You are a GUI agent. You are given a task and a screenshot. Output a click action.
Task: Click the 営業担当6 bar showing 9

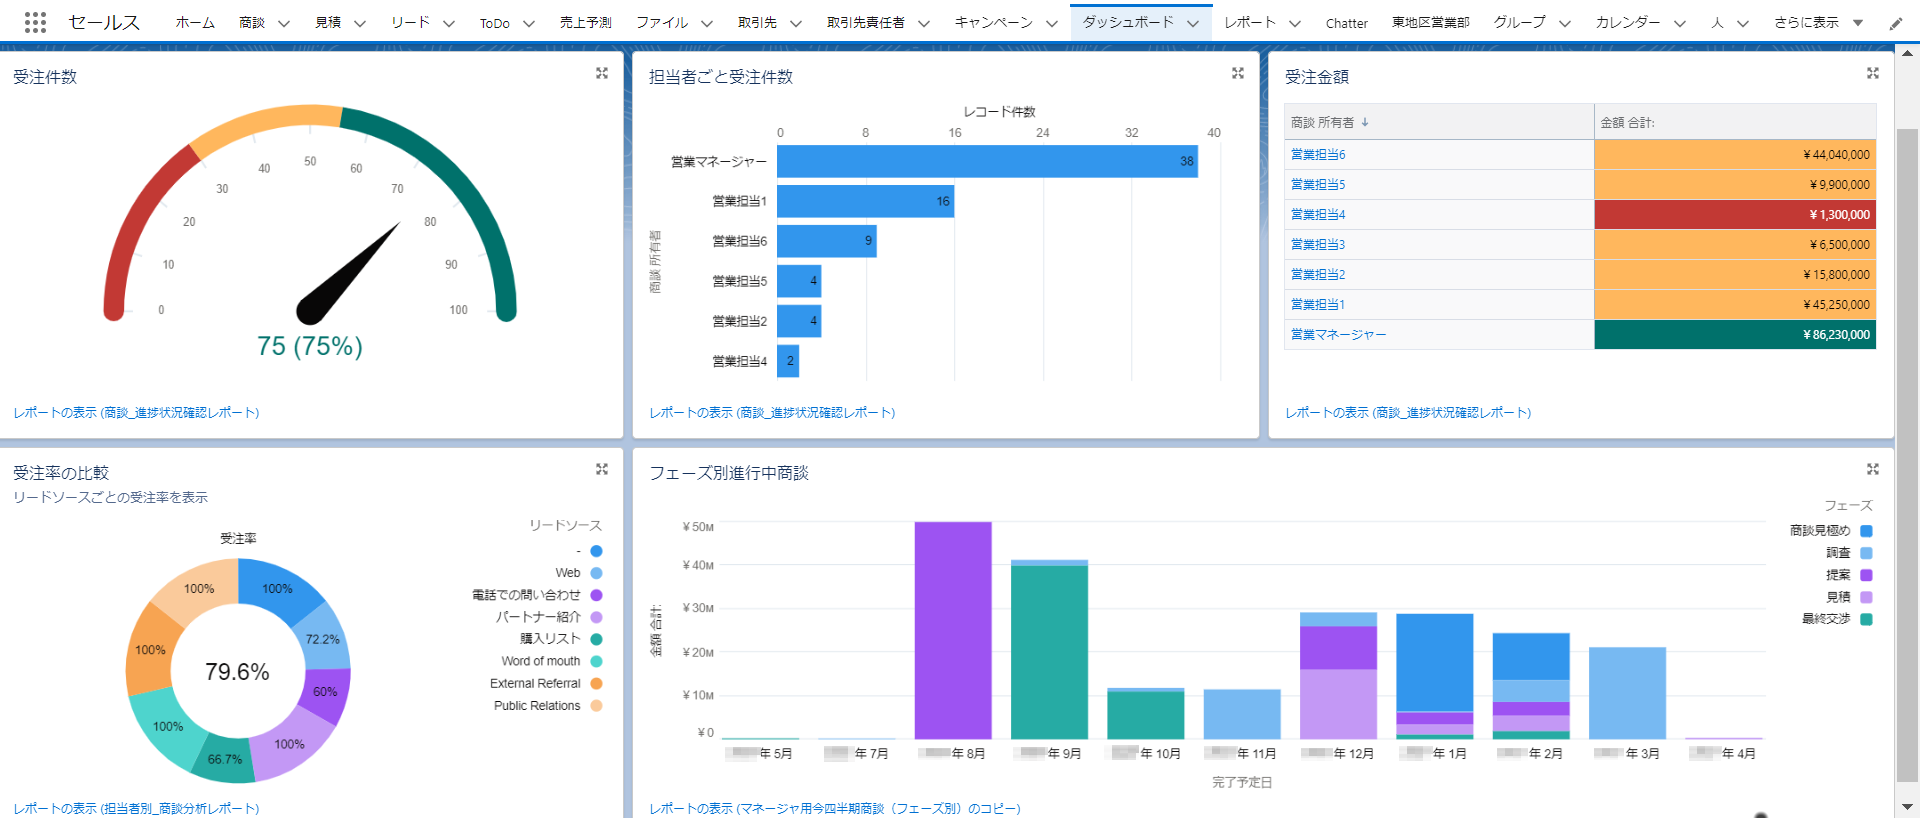827,241
